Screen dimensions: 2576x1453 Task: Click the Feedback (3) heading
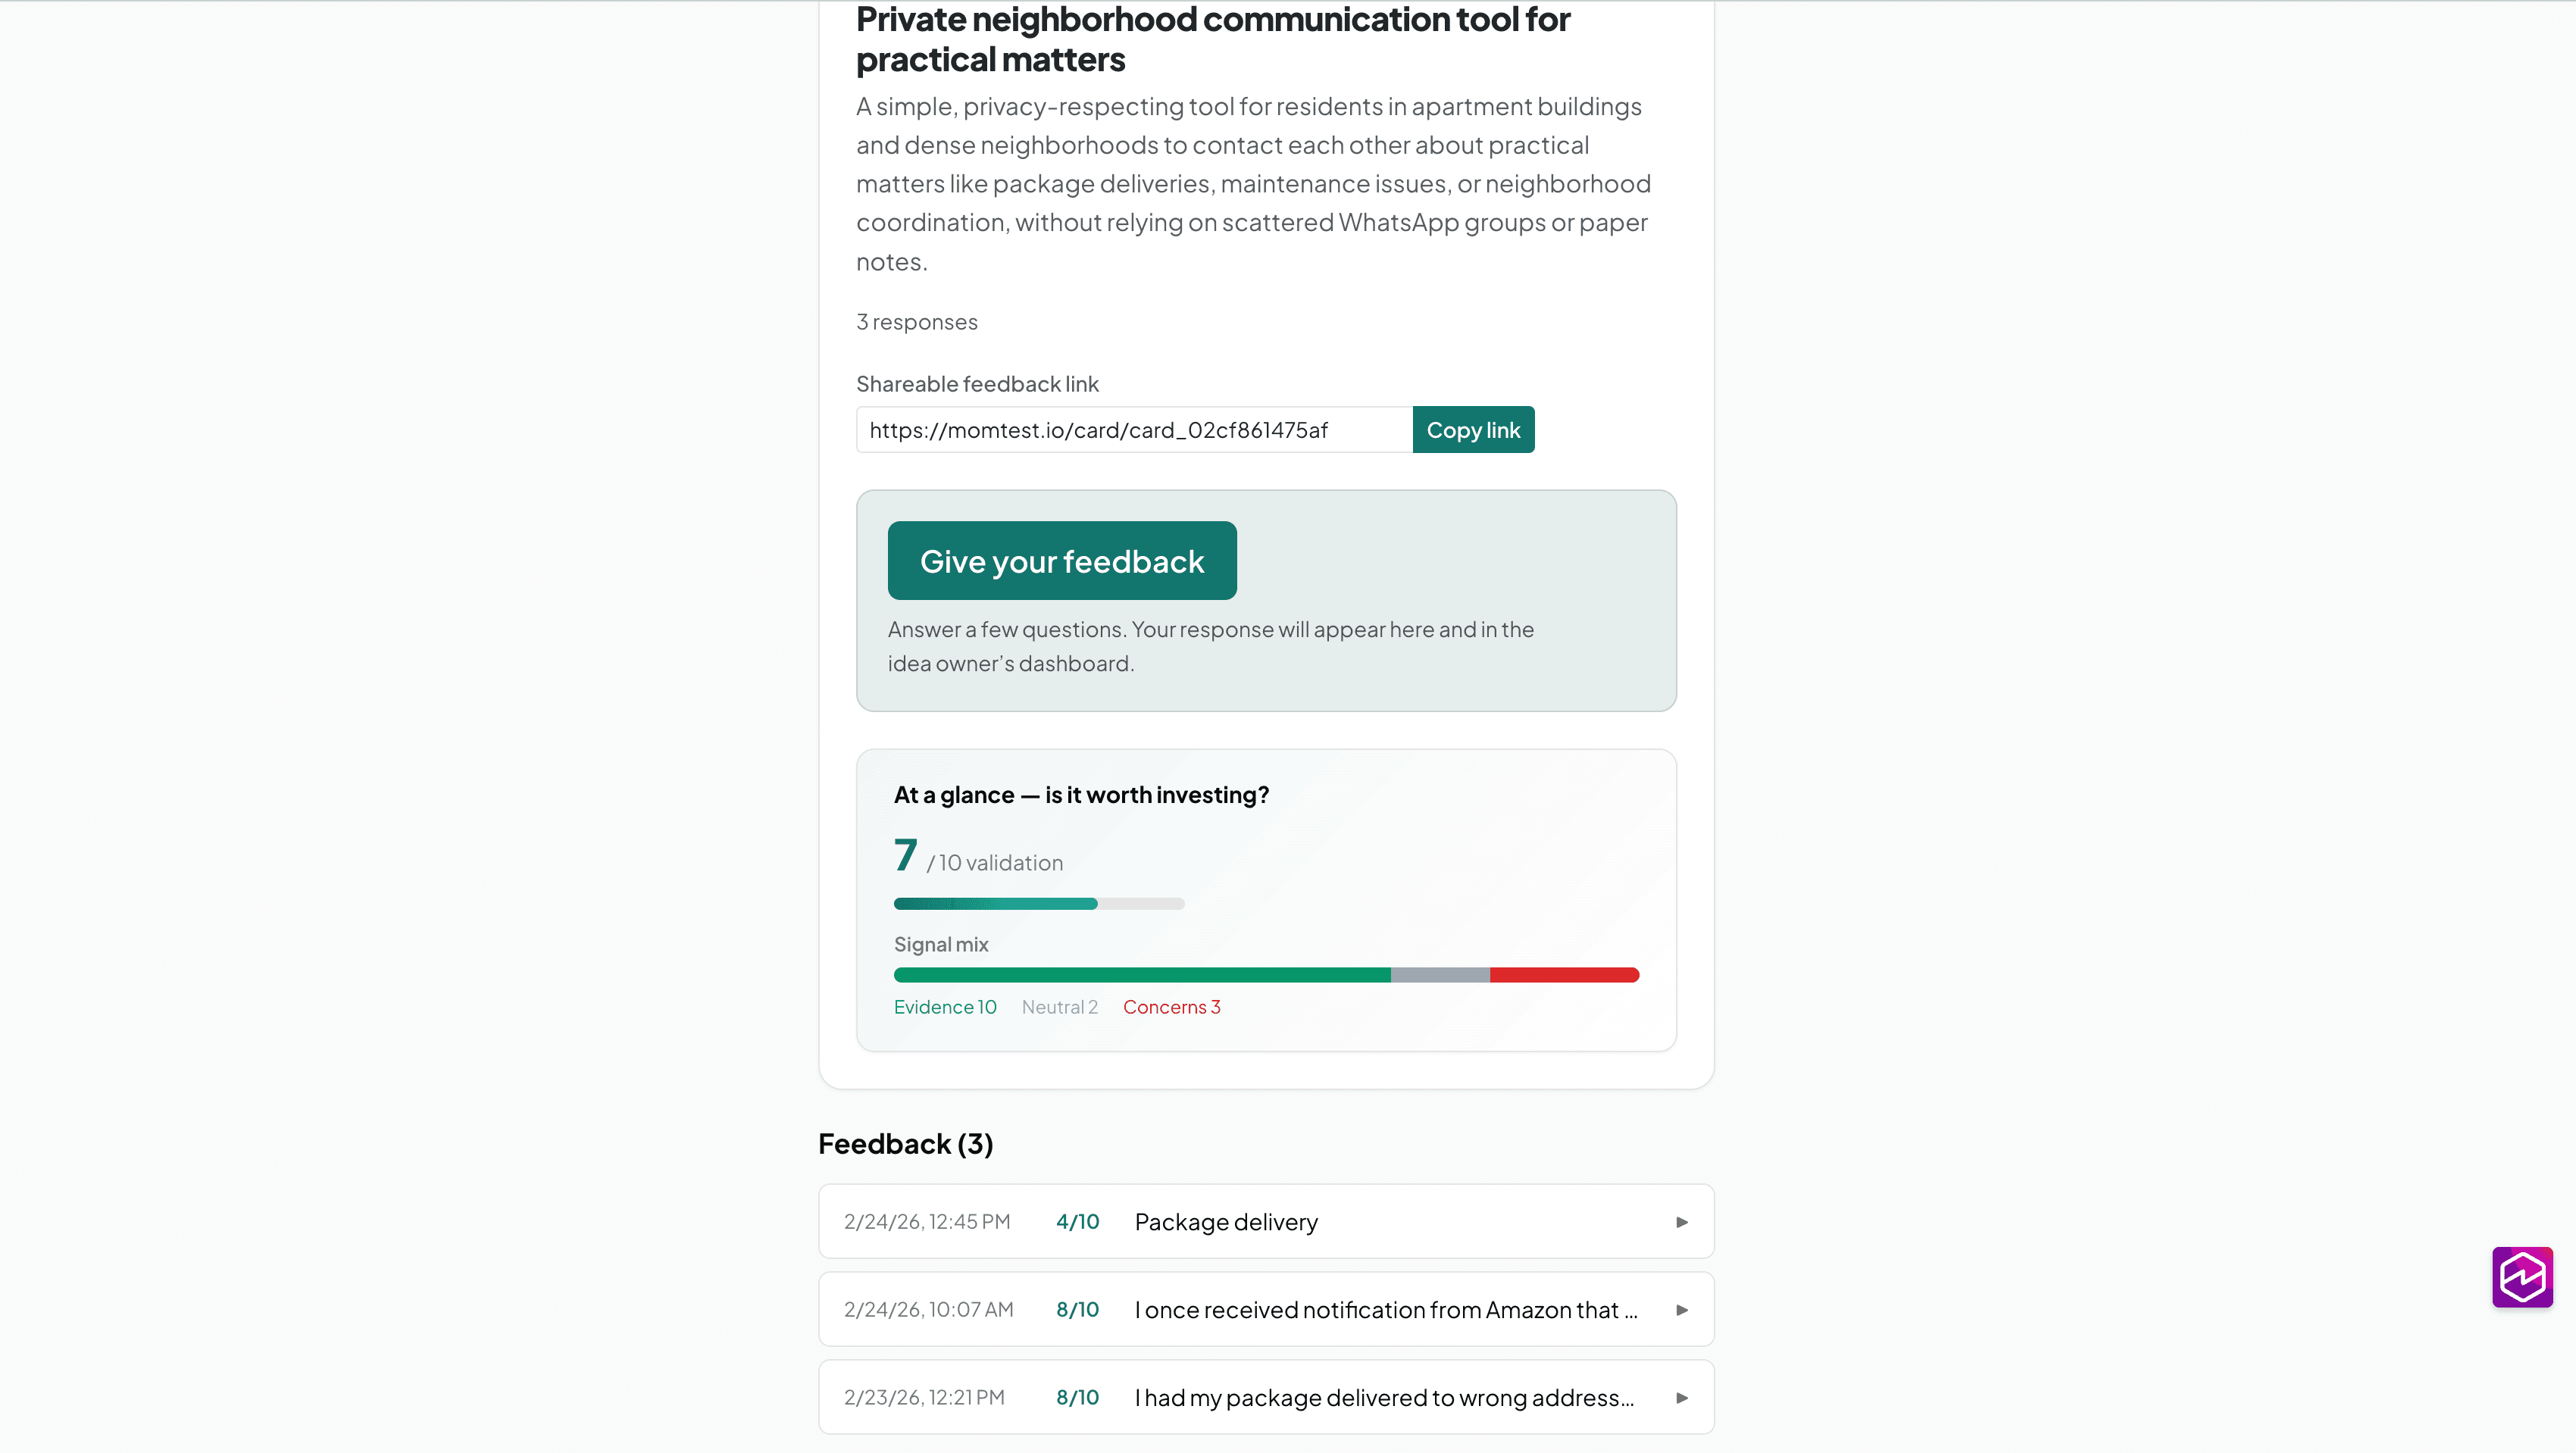tap(905, 1143)
